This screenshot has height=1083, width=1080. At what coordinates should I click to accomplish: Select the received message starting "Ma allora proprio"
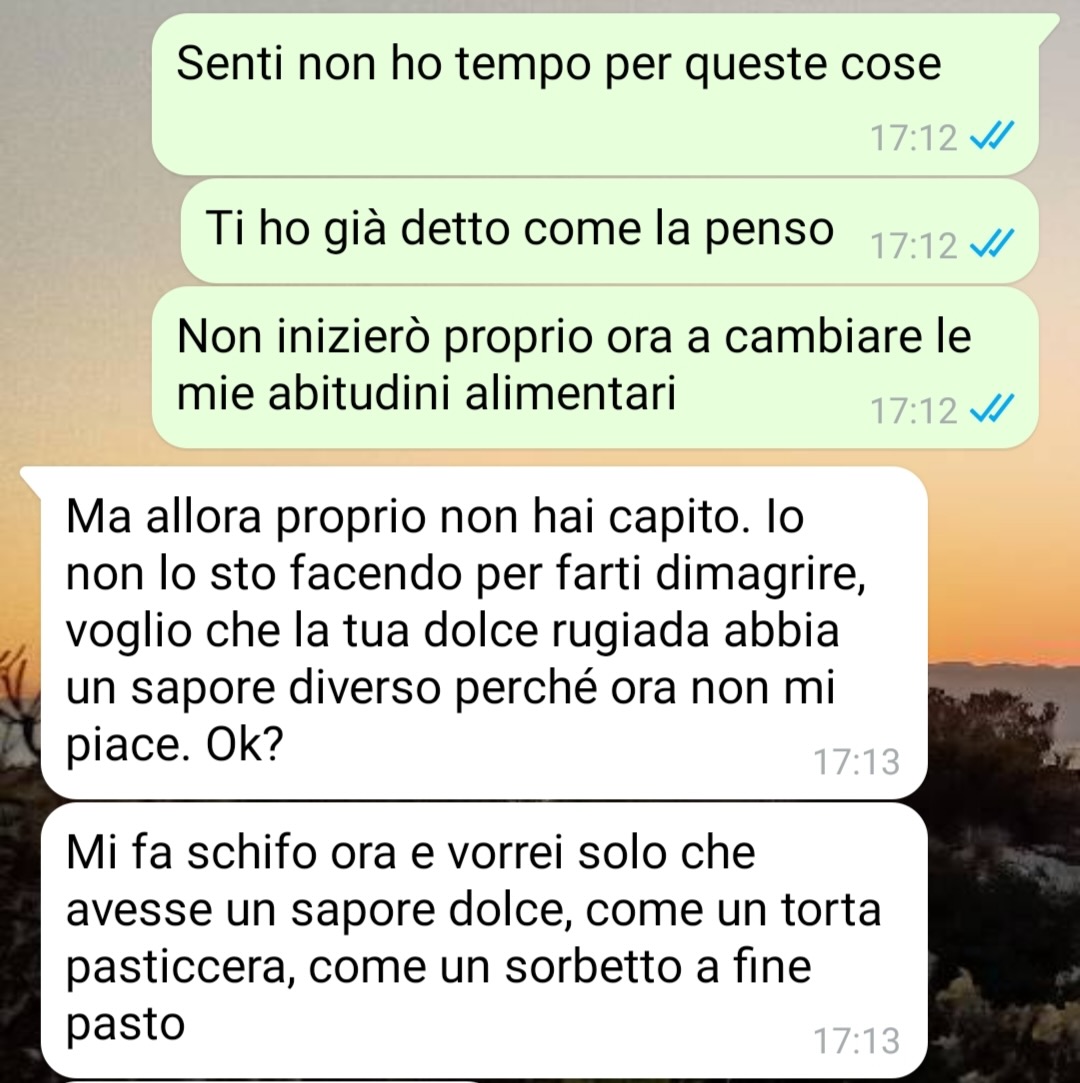[x=484, y=632]
